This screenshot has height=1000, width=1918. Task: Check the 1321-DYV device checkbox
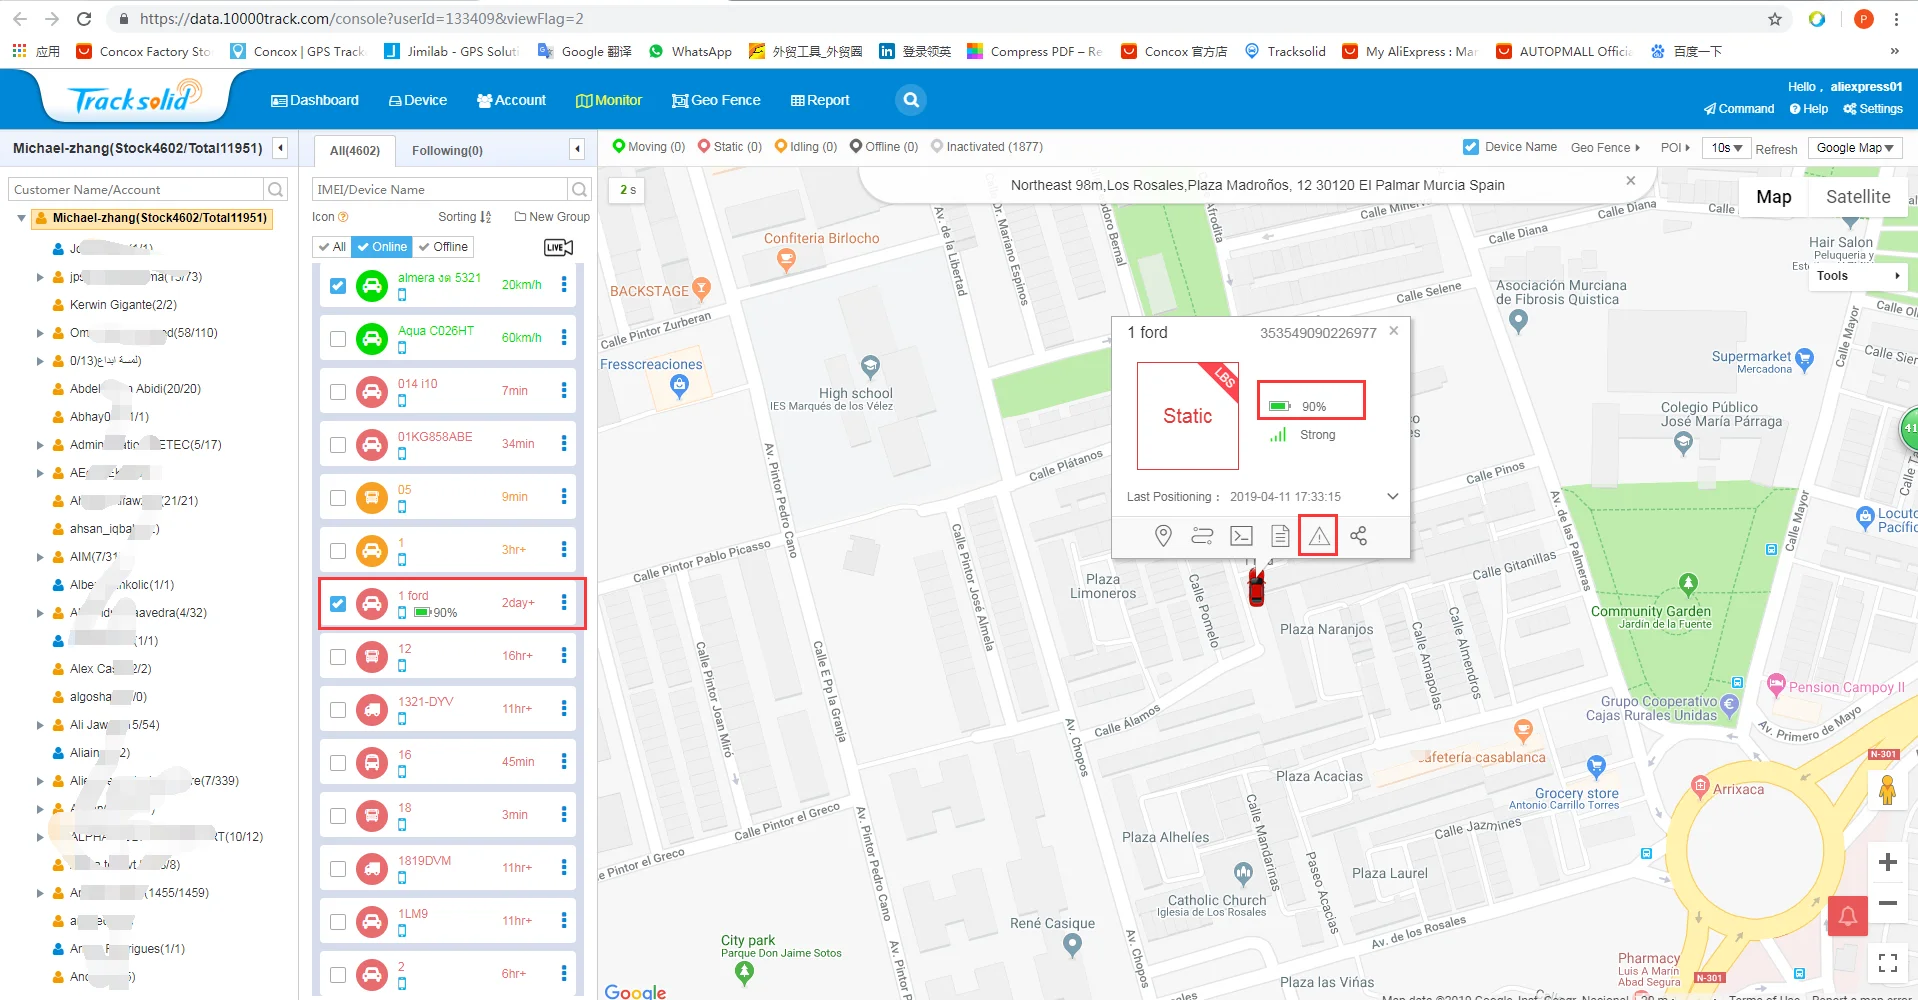pyautogui.click(x=338, y=710)
